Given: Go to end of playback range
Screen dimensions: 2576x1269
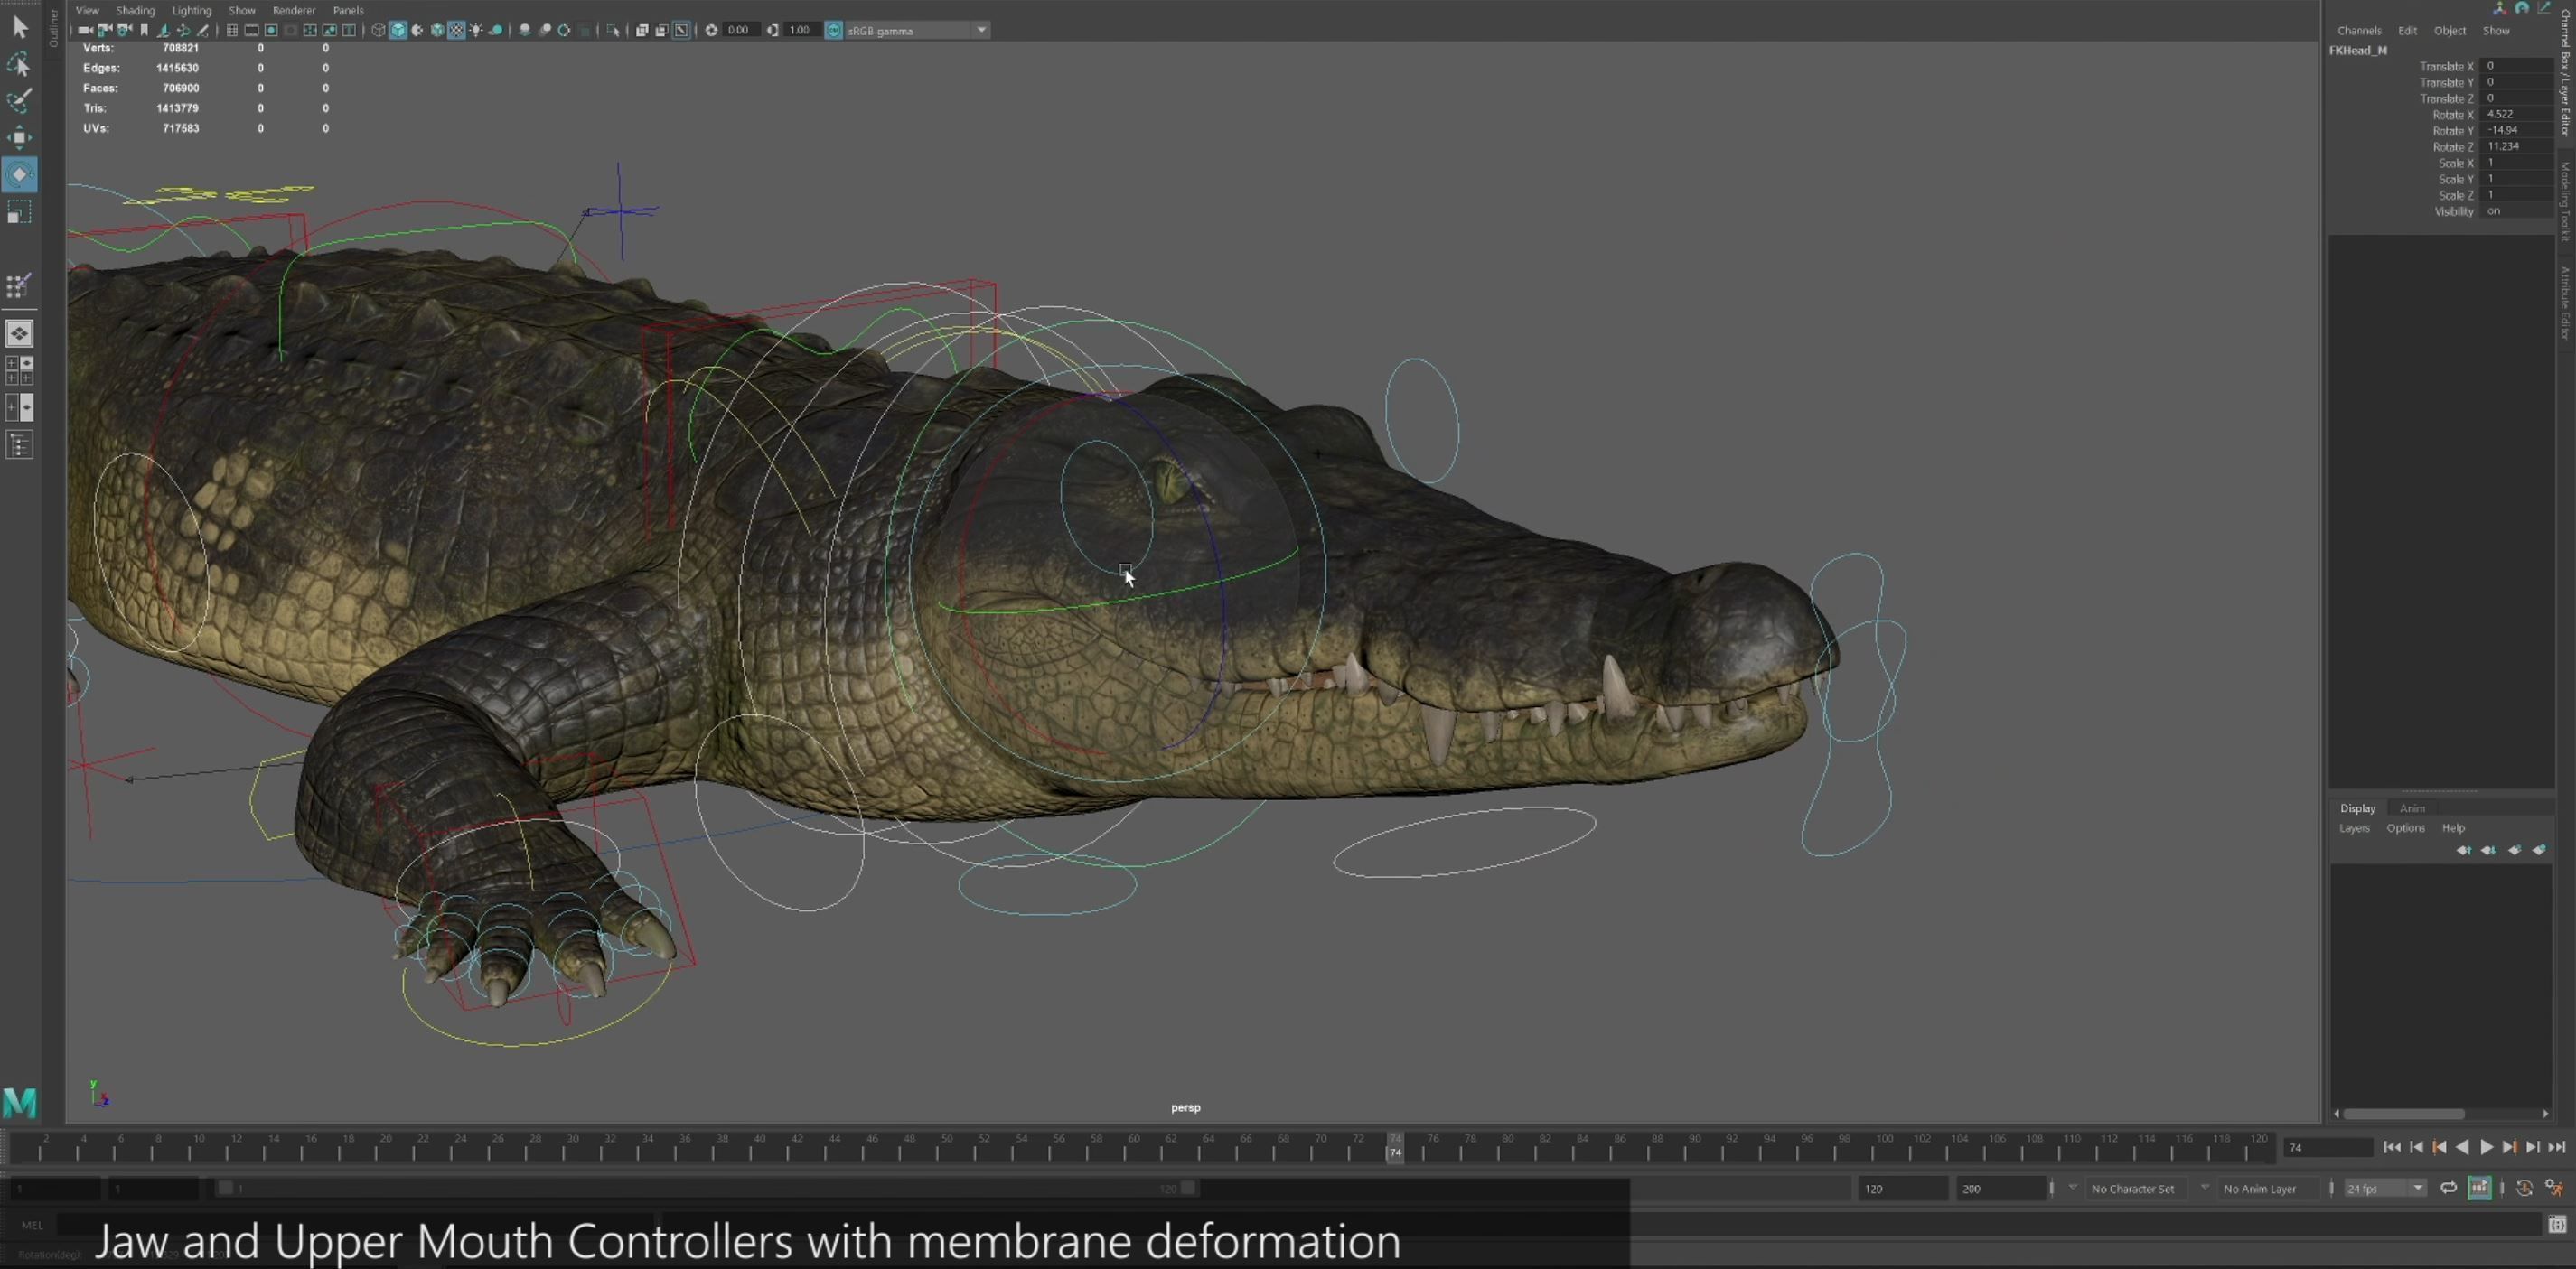Looking at the screenshot, I should coord(2557,1148).
